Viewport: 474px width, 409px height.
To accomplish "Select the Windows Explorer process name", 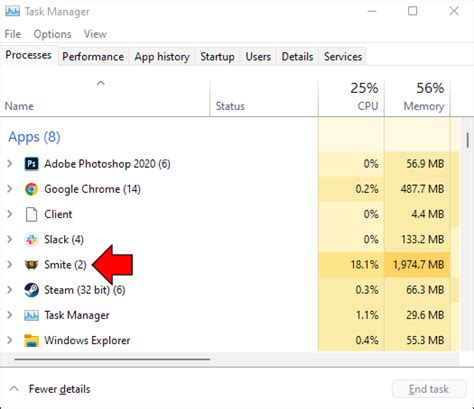I will pyautogui.click(x=87, y=340).
